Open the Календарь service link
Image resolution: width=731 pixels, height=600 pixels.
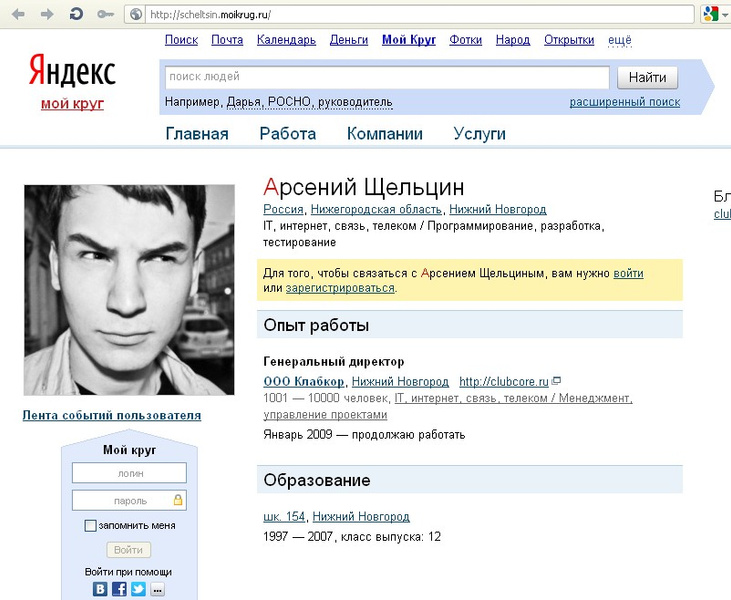(x=286, y=40)
